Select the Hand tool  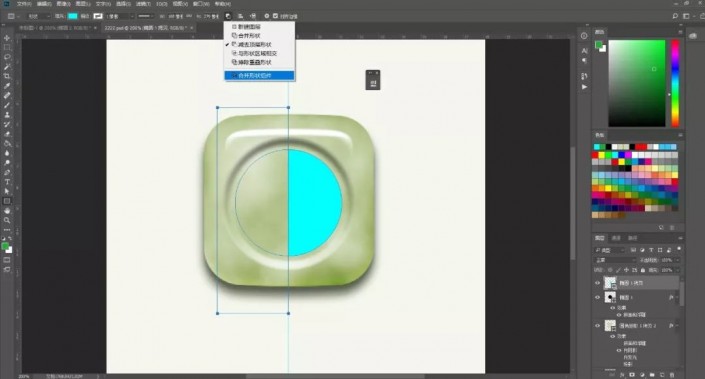pos(7,210)
